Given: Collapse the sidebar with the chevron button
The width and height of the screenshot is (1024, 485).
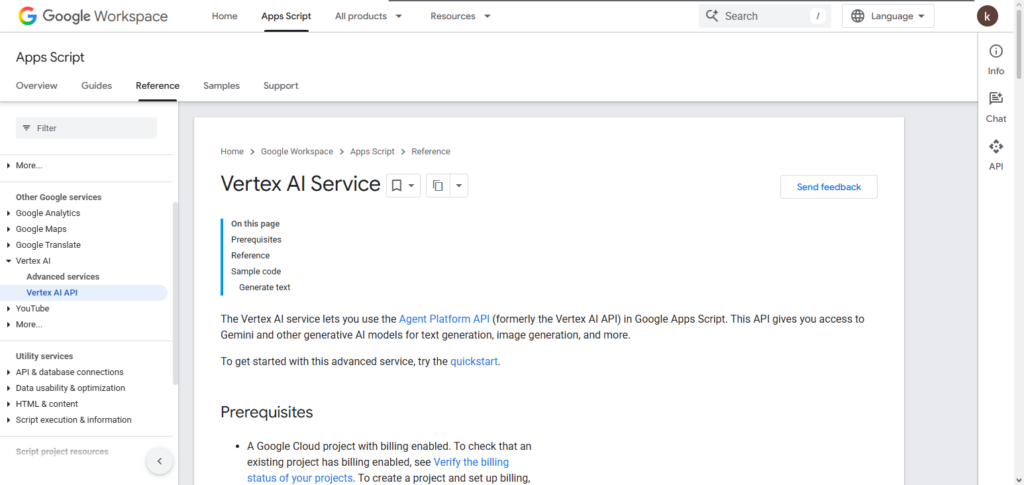Looking at the screenshot, I should [159, 462].
